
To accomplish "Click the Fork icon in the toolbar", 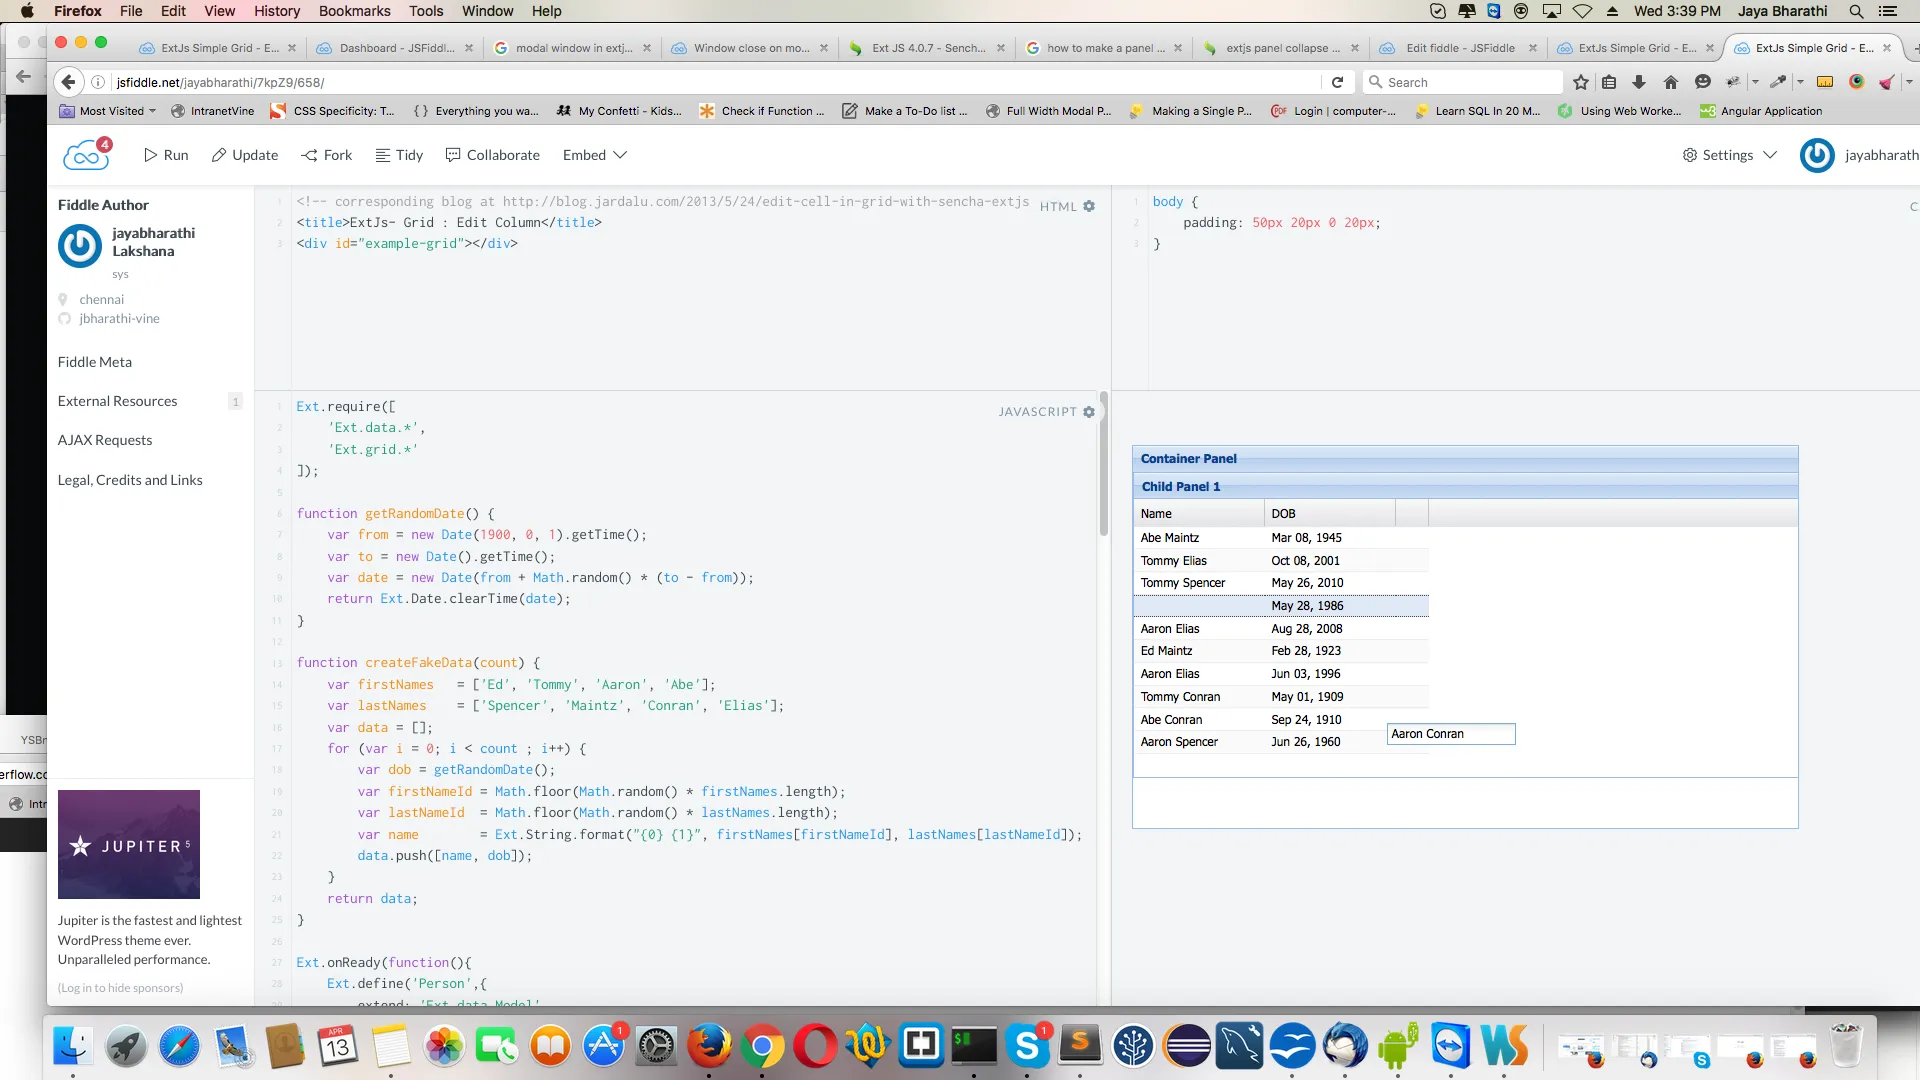I will 310,155.
